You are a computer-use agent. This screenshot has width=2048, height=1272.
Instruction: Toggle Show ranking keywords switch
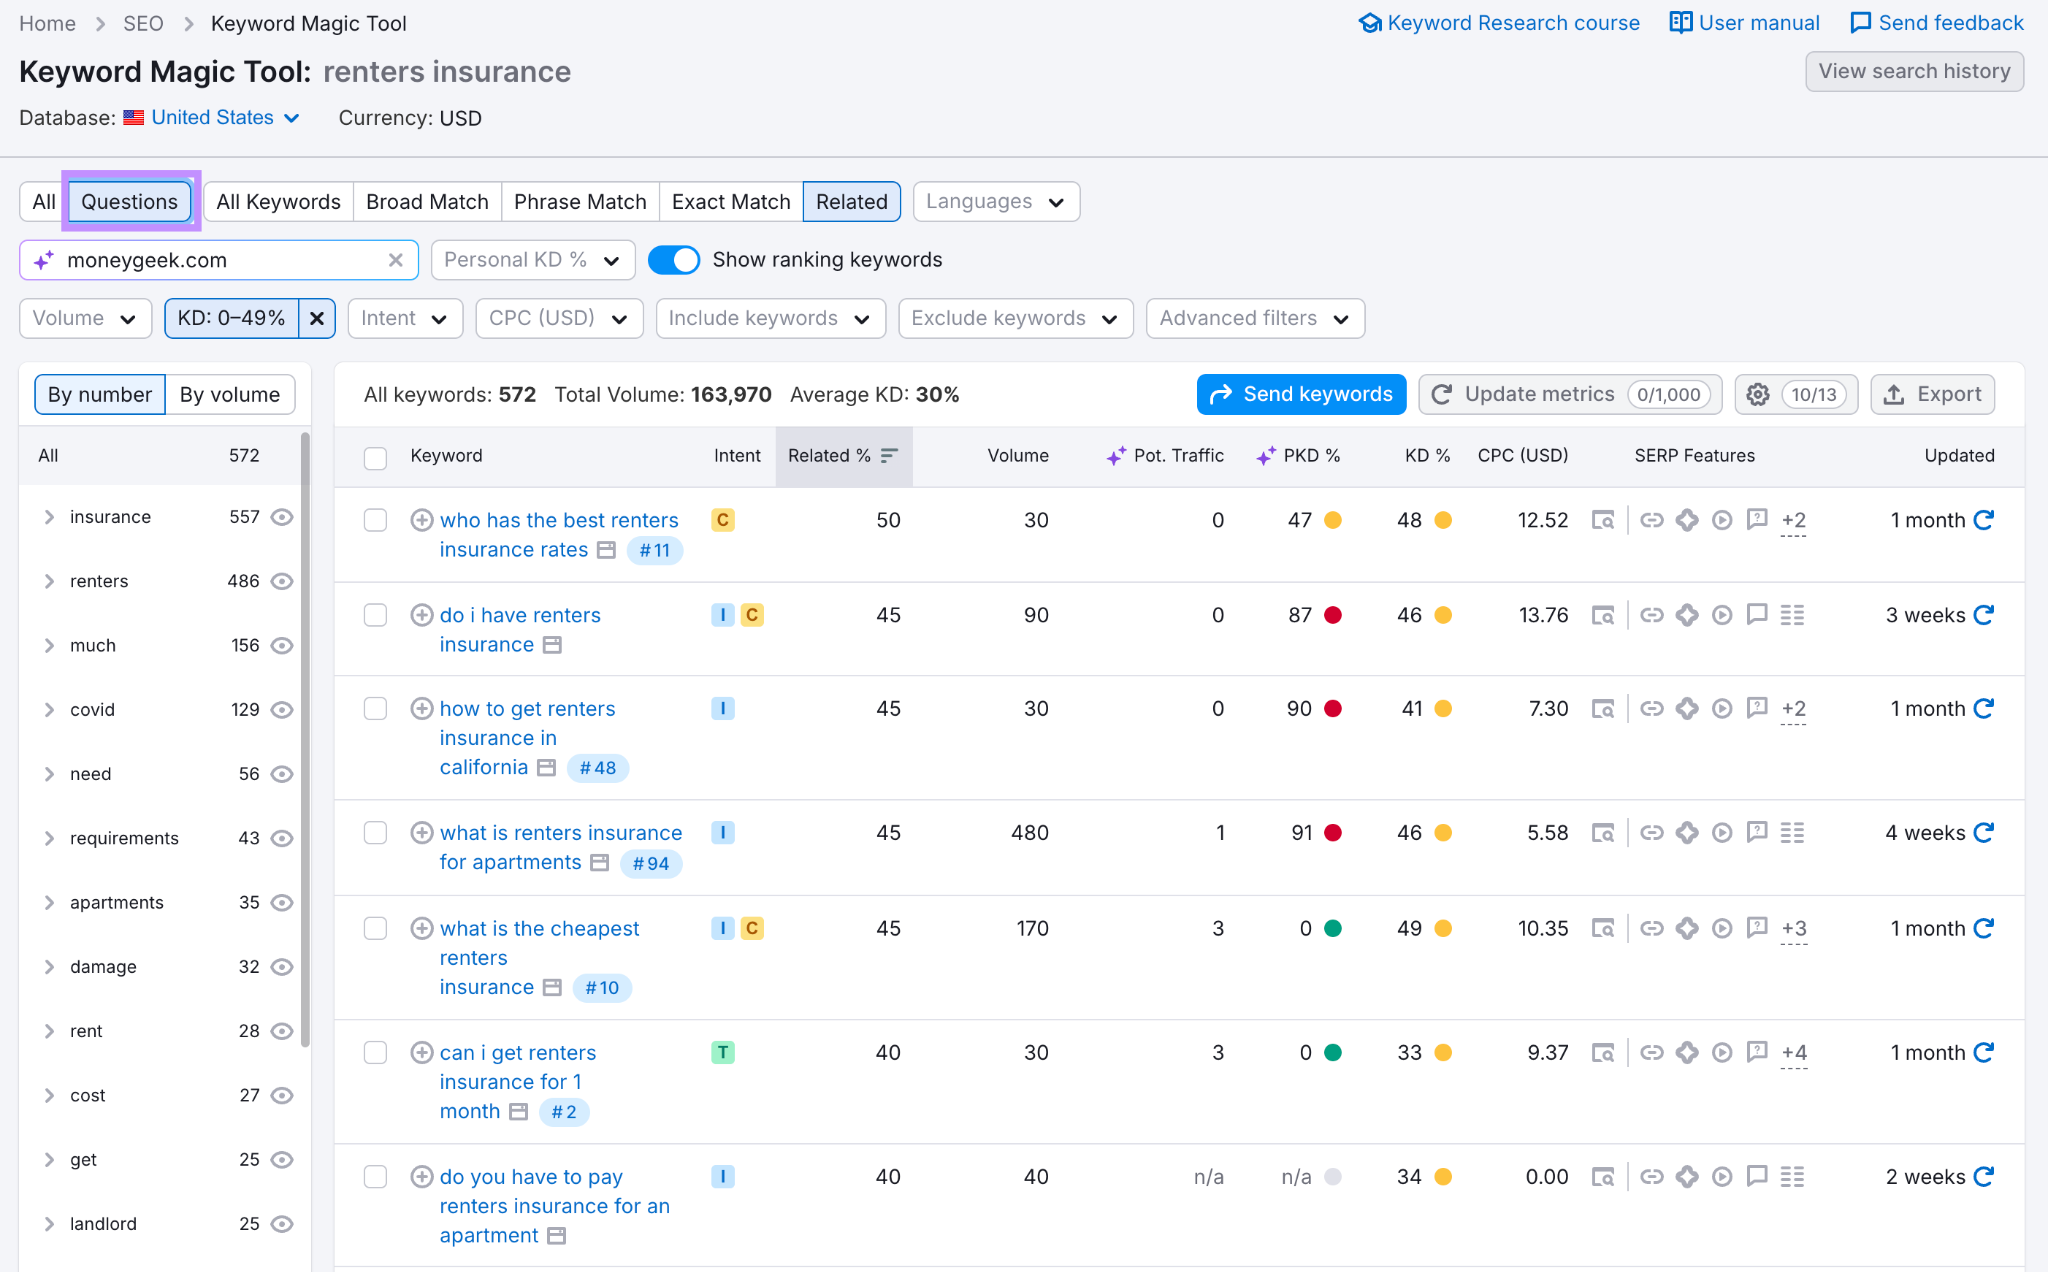[674, 260]
